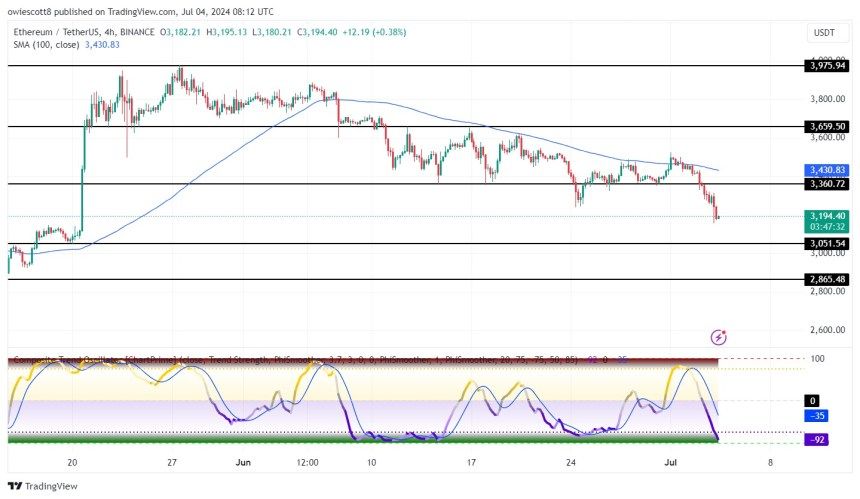860x499 pixels.
Task: Click the 12:00 marker on time axis
Action: 307,462
